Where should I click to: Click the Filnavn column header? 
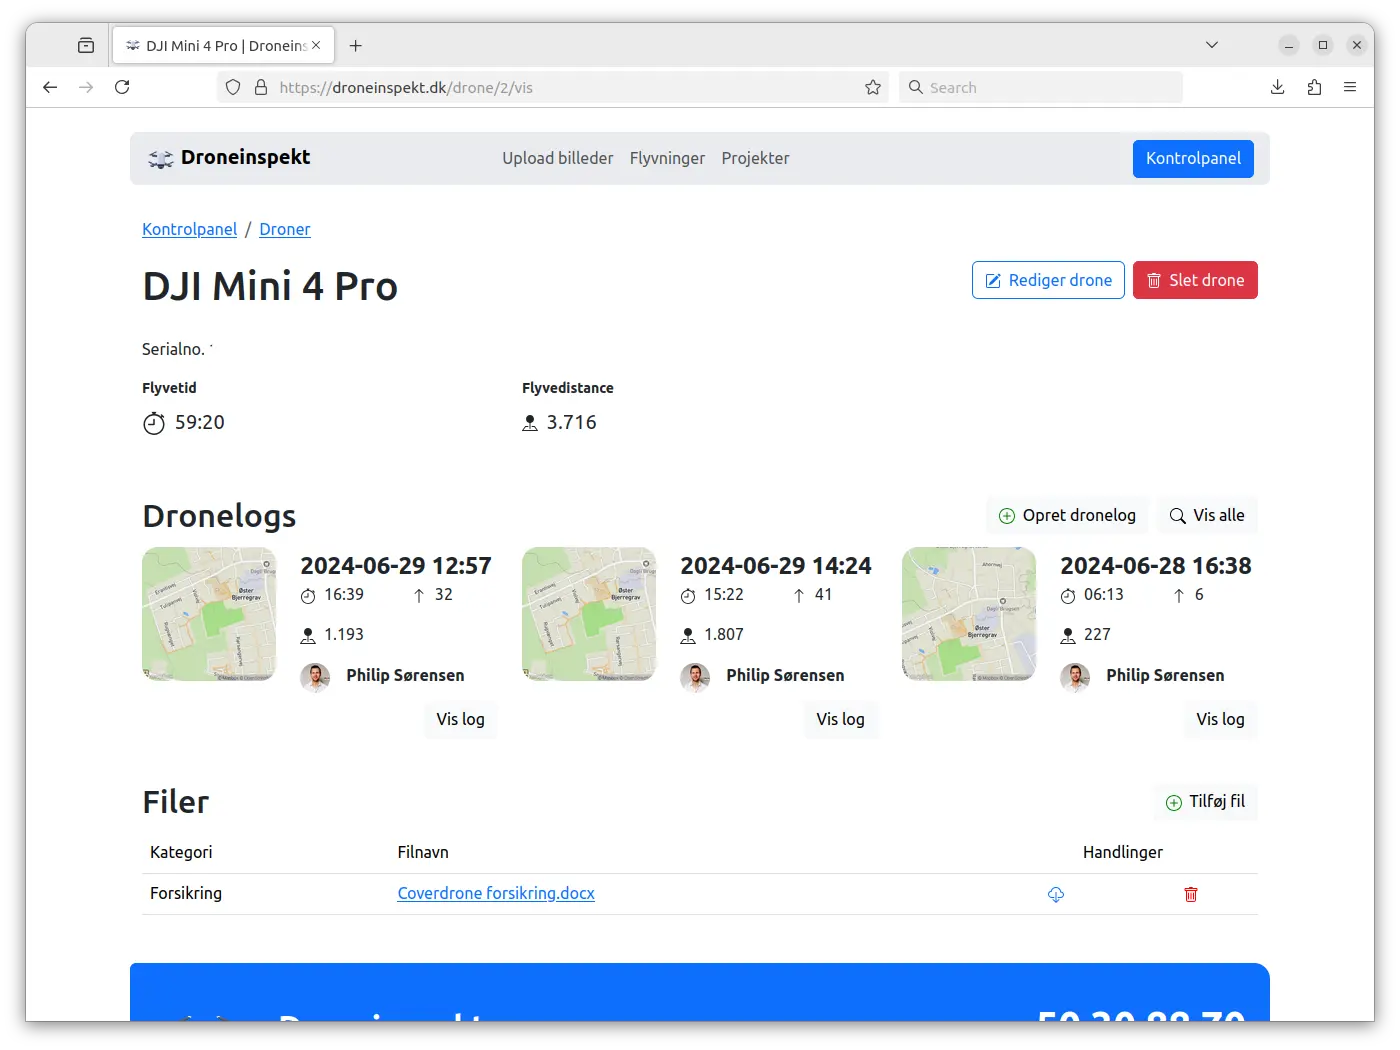423,852
